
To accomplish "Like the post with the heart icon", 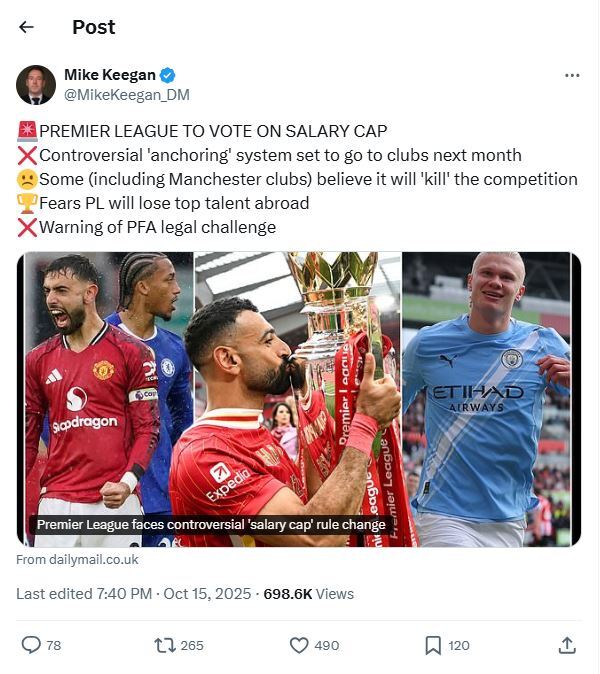I will (x=299, y=645).
